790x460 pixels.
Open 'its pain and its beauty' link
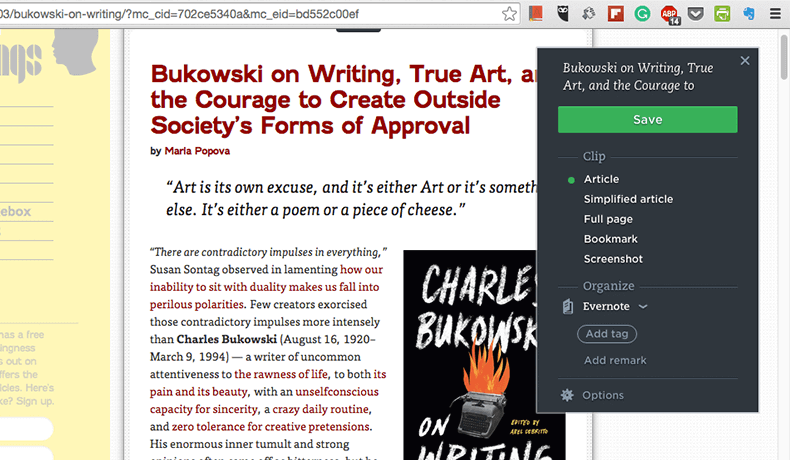point(268,383)
